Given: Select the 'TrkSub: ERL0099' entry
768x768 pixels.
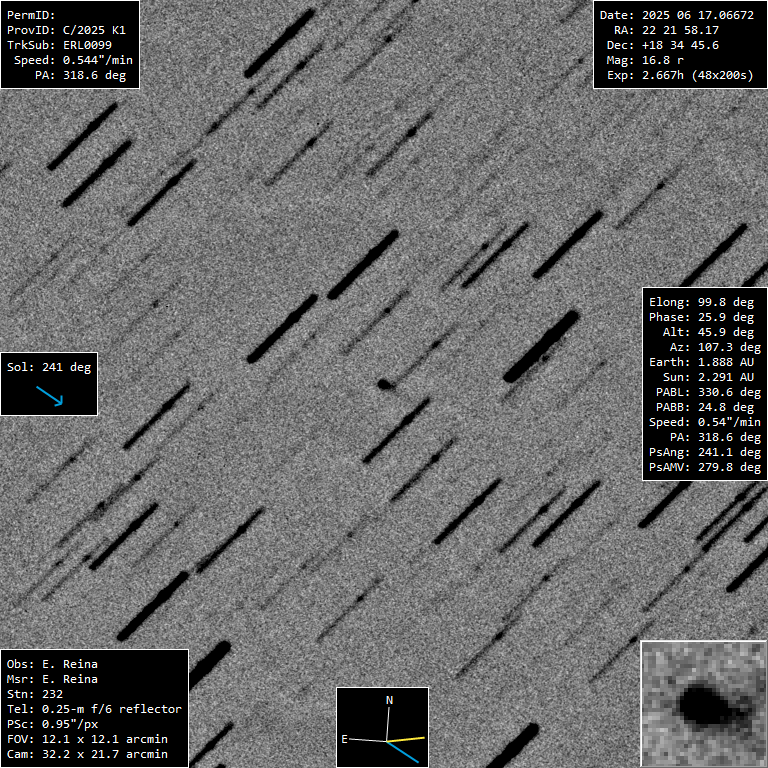Looking at the screenshot, I should click(x=59, y=45).
